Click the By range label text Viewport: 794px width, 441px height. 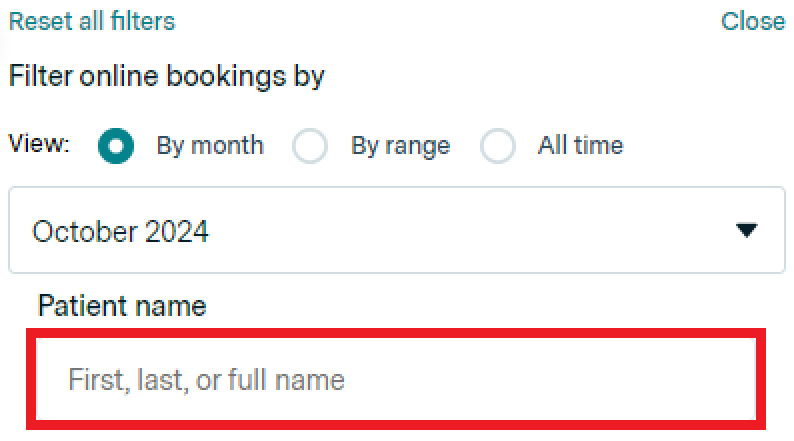(400, 146)
